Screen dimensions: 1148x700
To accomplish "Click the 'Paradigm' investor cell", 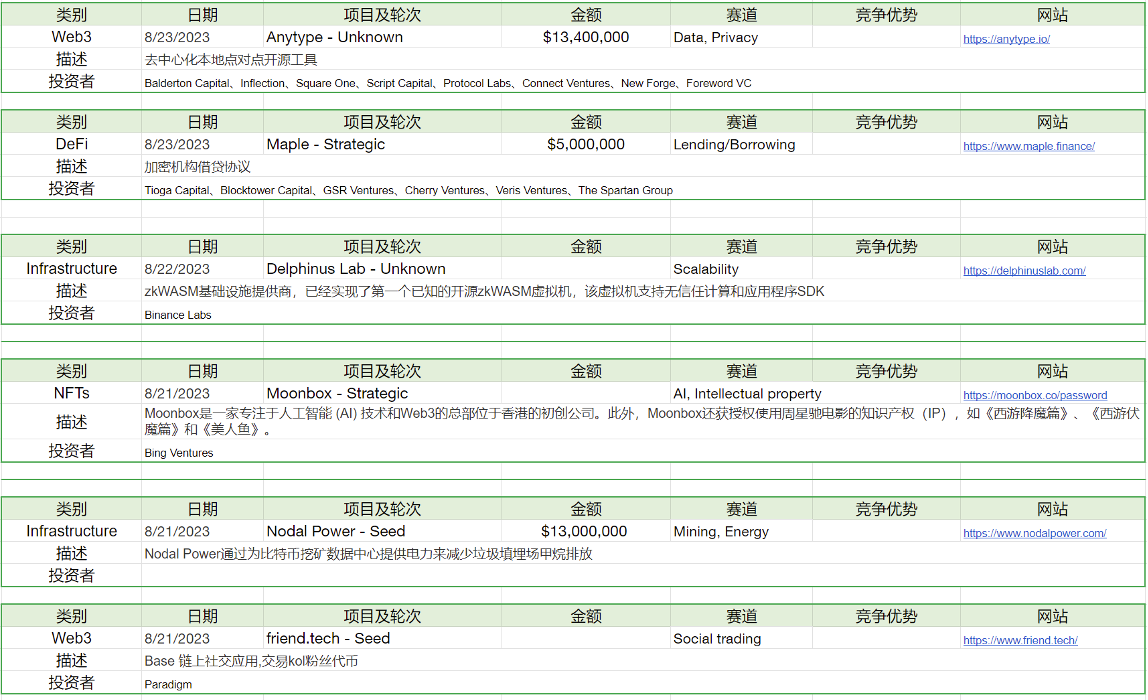I will [643, 683].
